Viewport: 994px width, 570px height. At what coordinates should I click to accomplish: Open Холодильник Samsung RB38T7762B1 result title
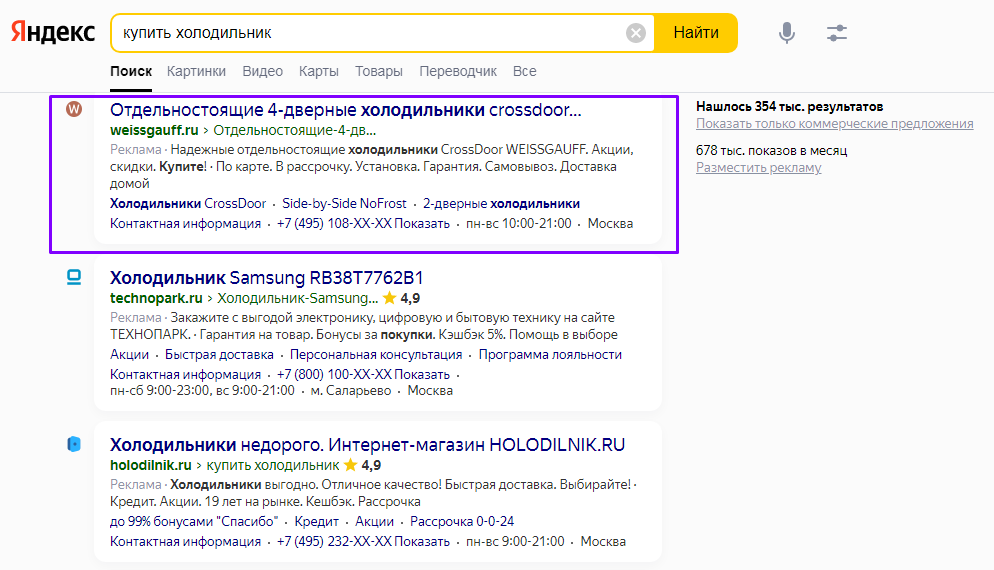(x=266, y=277)
